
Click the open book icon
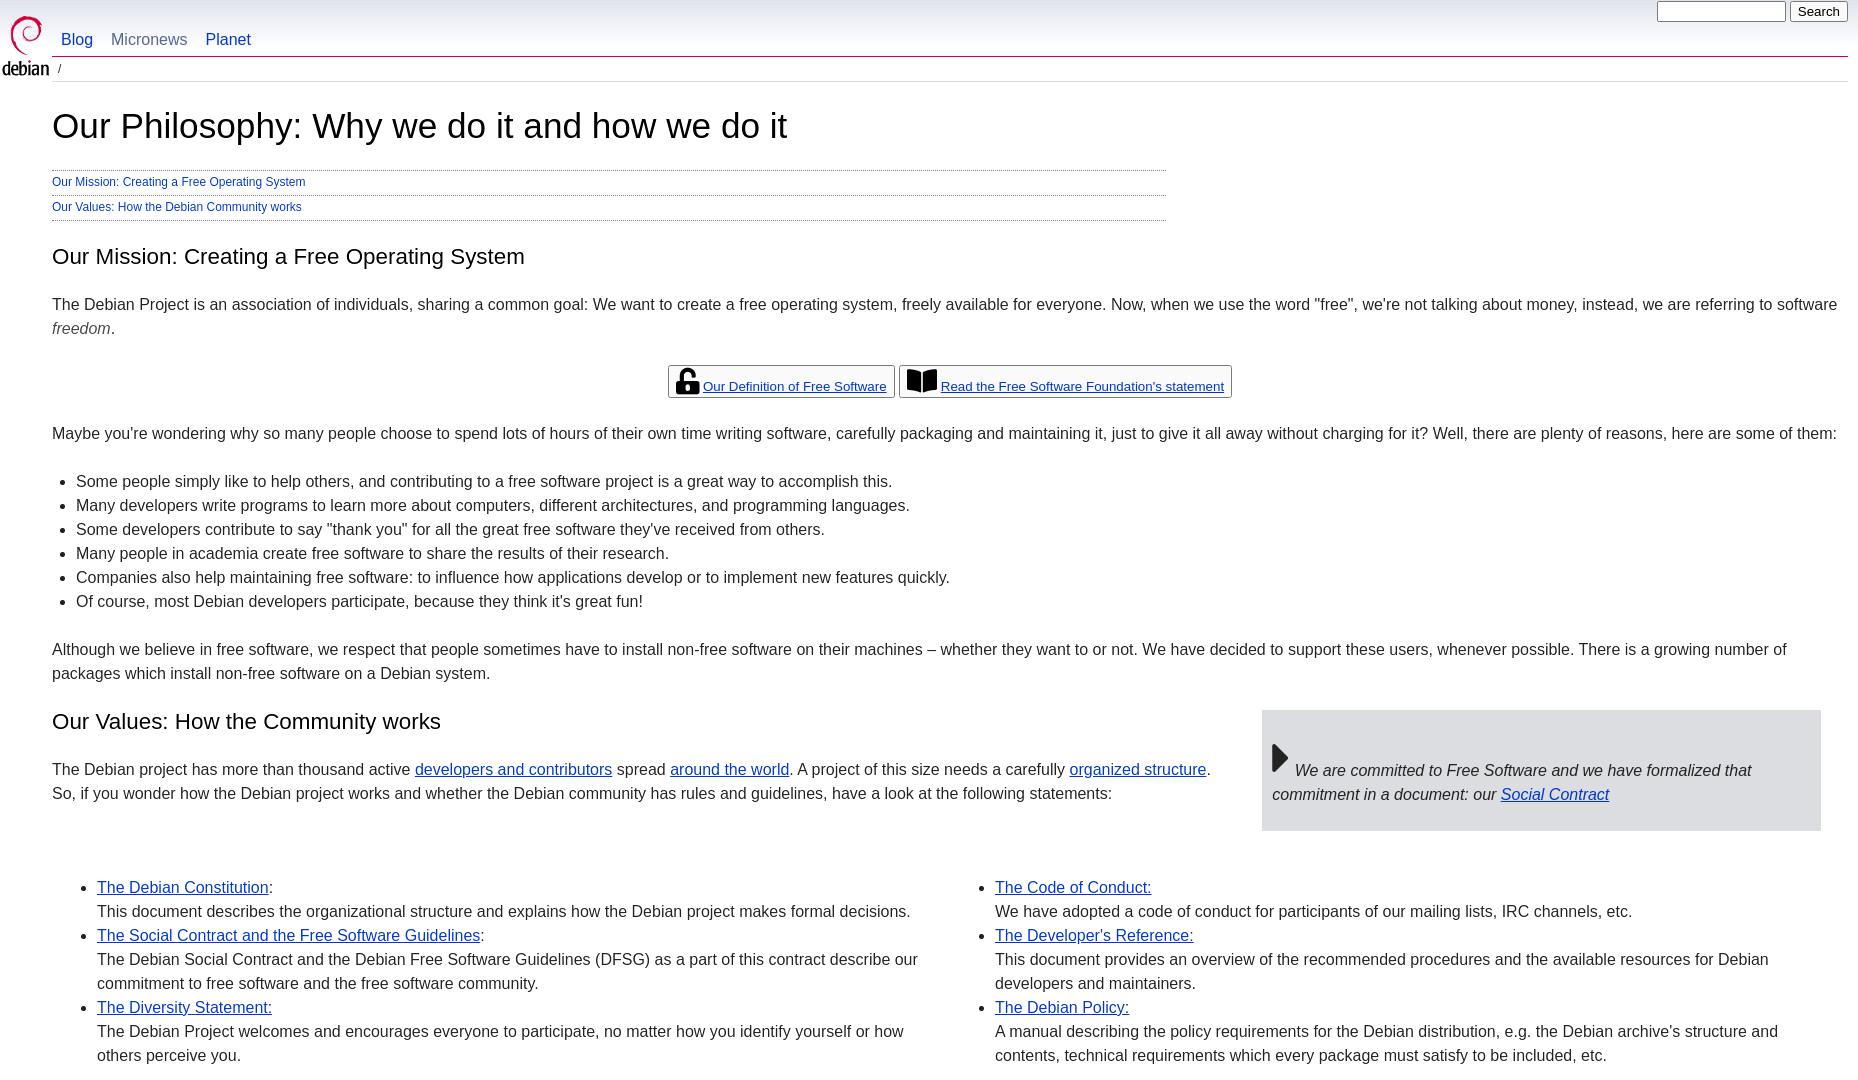(x=921, y=381)
